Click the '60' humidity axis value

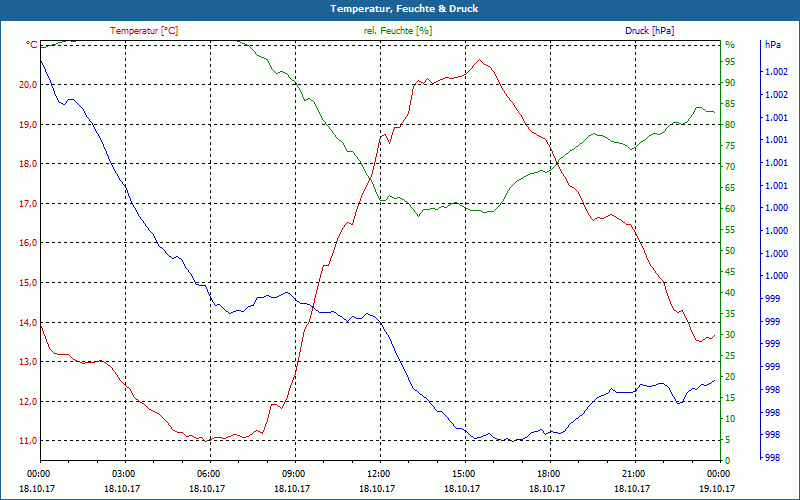pos(730,209)
